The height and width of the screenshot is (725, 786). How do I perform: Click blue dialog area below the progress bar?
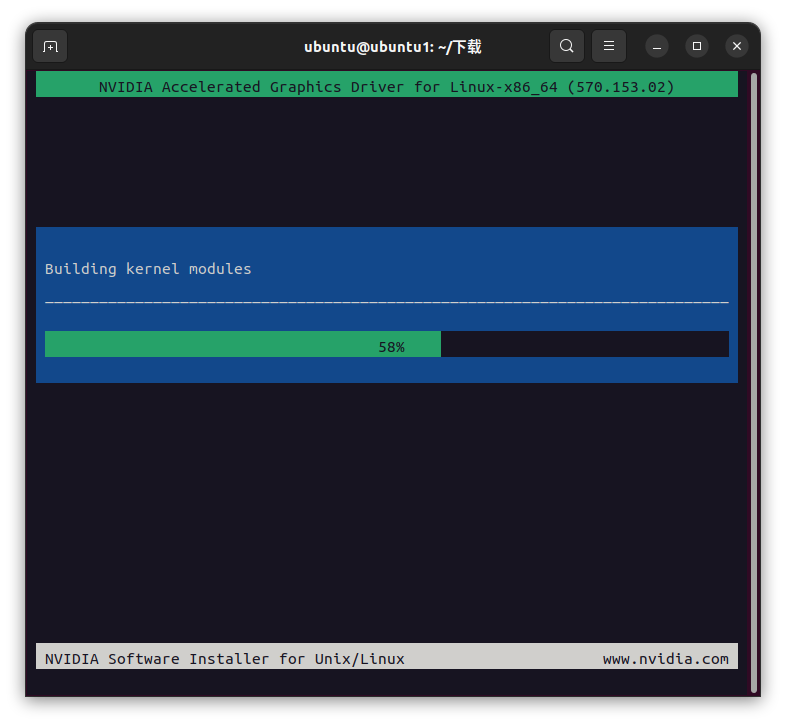(386, 370)
